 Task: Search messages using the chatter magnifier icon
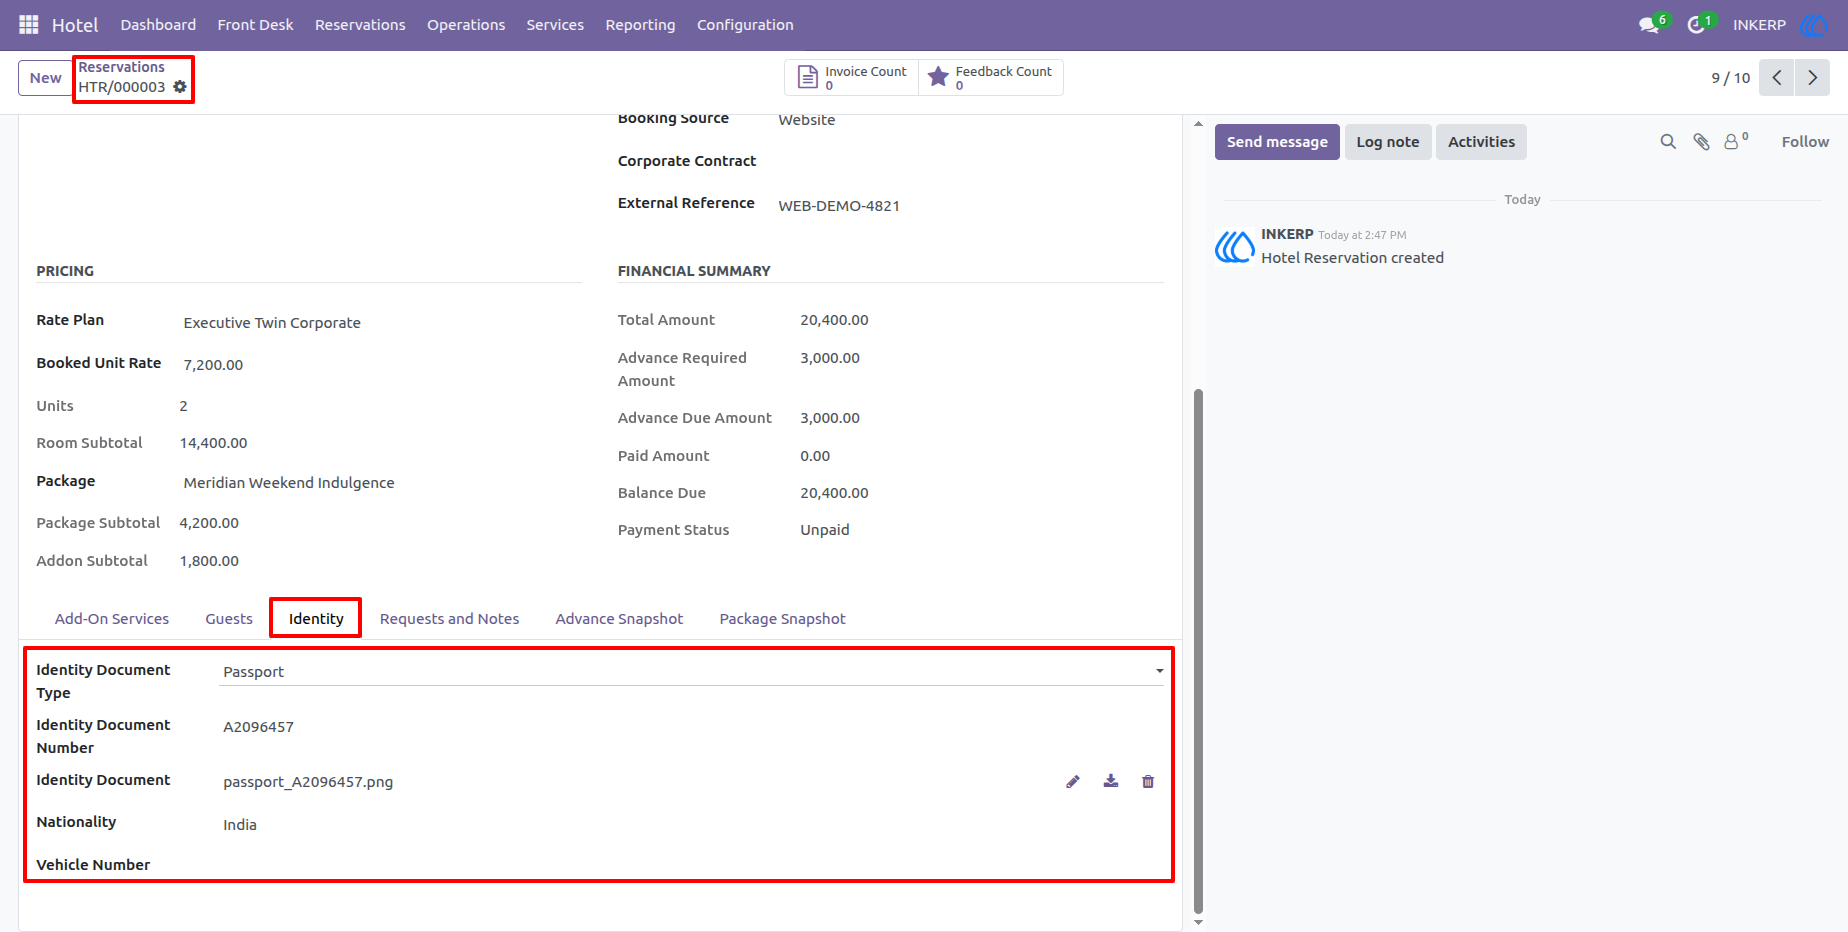(1668, 142)
